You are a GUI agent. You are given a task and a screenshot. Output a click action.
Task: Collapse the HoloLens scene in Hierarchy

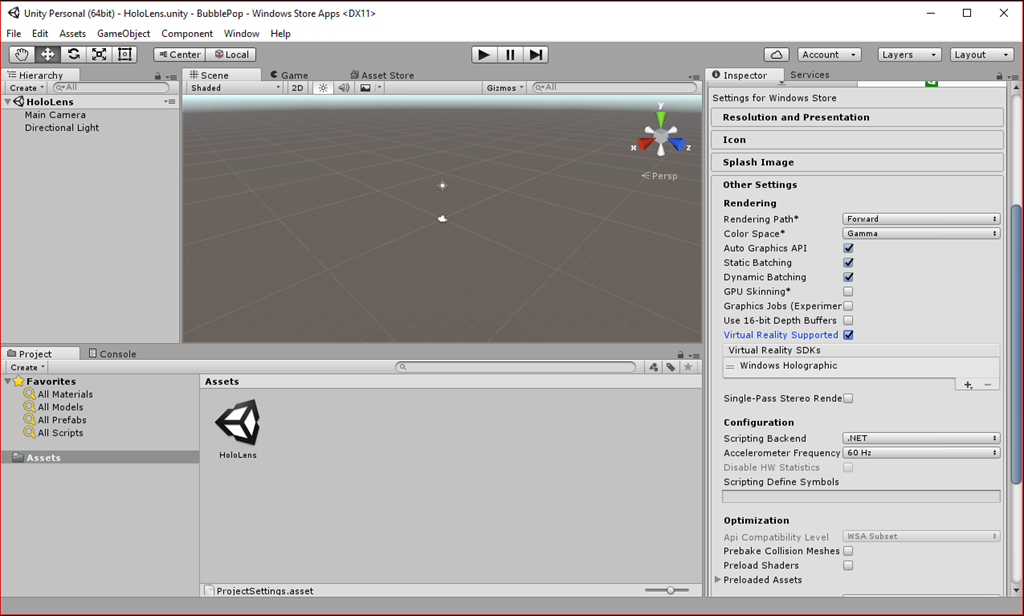[8, 101]
